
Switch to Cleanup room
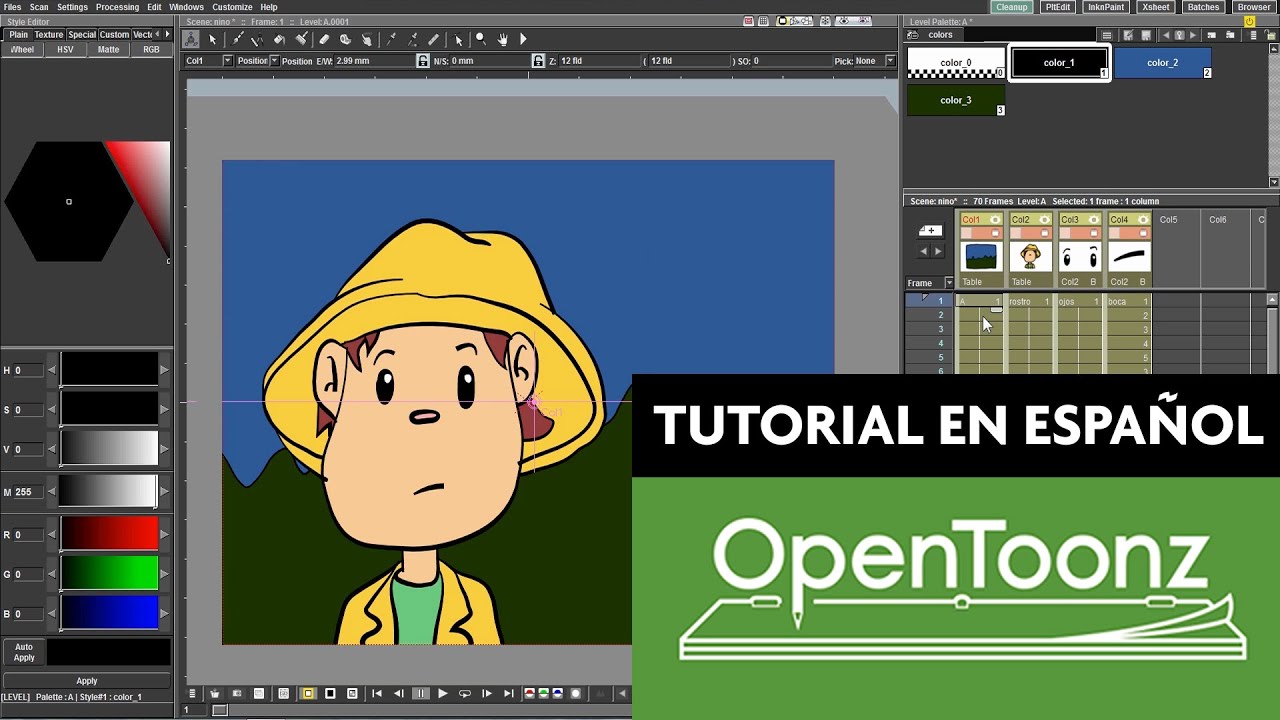pos(1011,7)
